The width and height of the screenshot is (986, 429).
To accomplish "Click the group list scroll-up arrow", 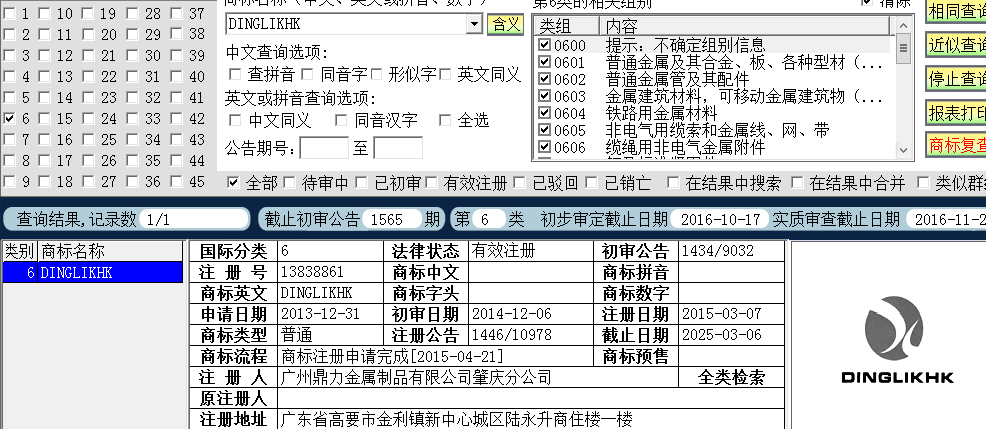I will click(904, 25).
